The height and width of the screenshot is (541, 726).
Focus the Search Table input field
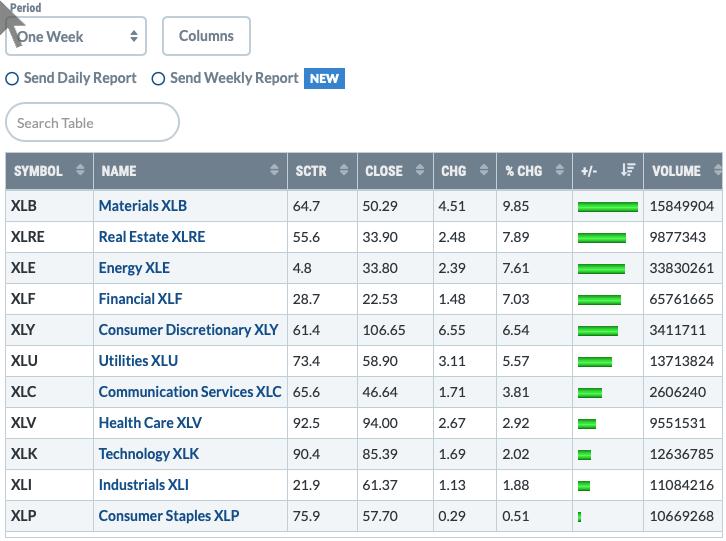click(92, 122)
